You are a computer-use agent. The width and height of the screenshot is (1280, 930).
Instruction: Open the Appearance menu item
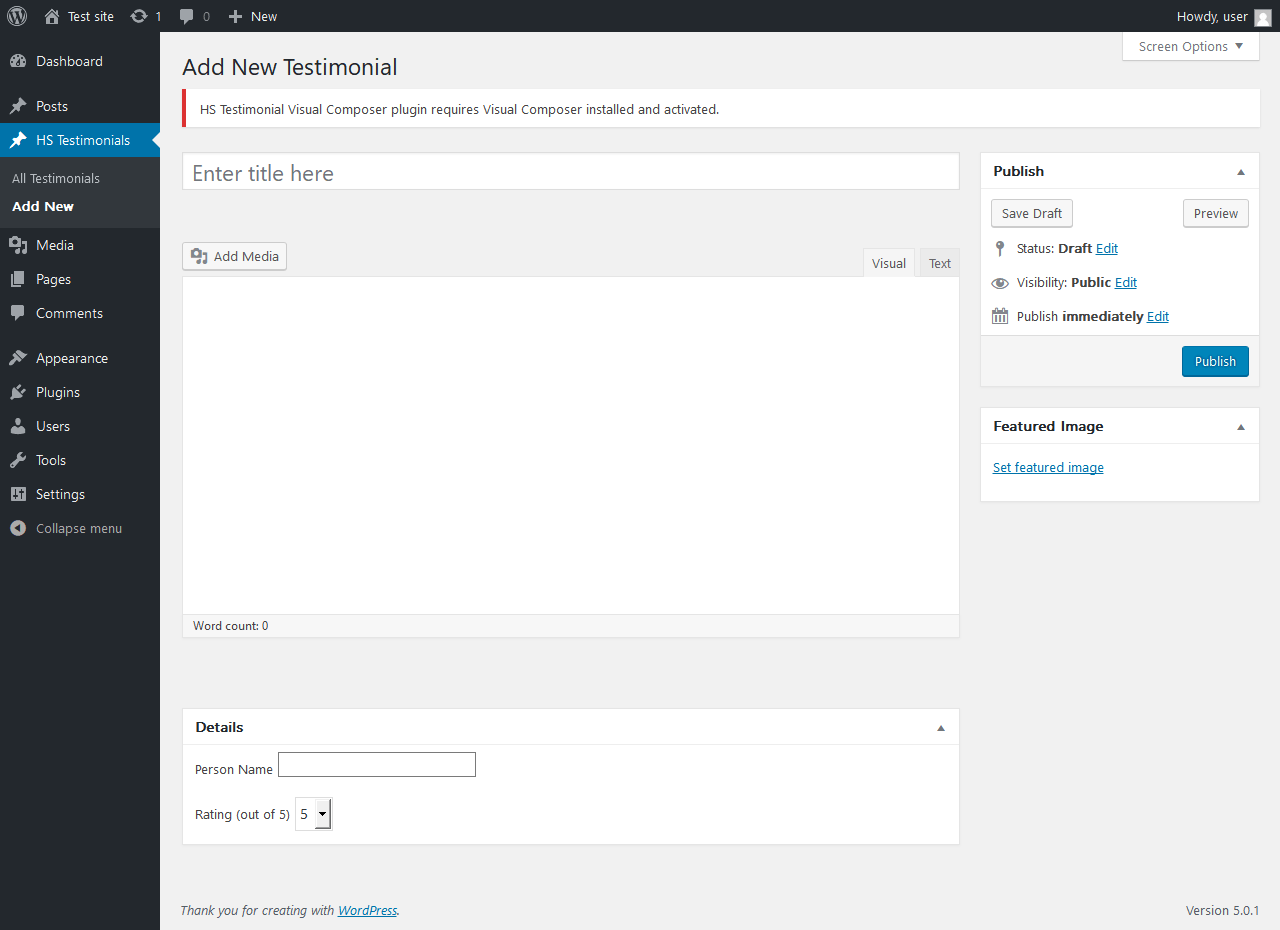(x=80, y=358)
